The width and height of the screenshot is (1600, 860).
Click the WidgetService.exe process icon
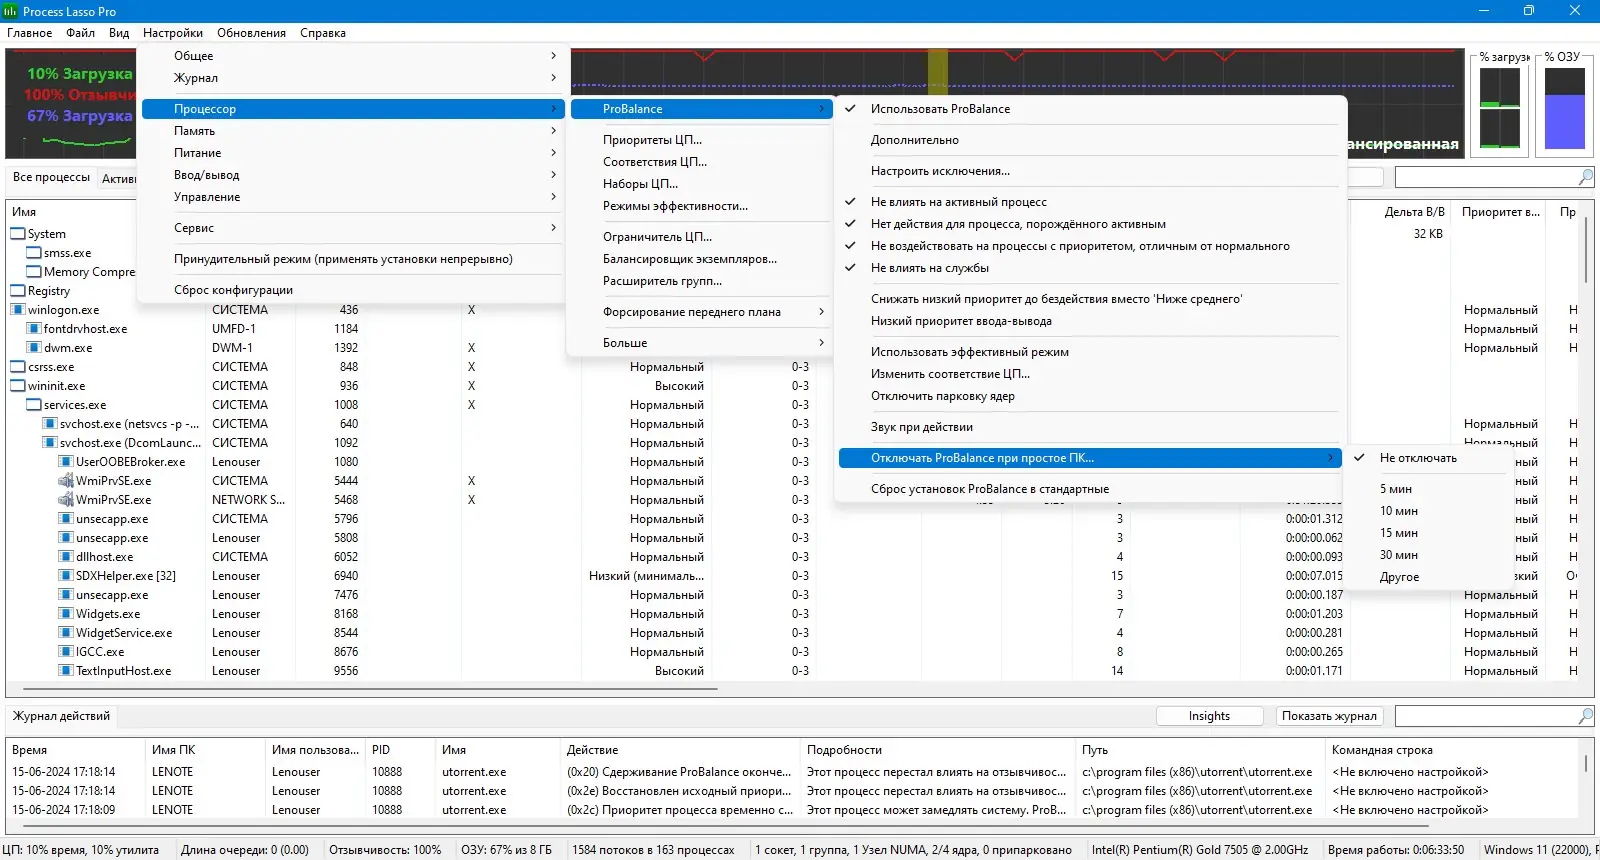pyautogui.click(x=66, y=633)
